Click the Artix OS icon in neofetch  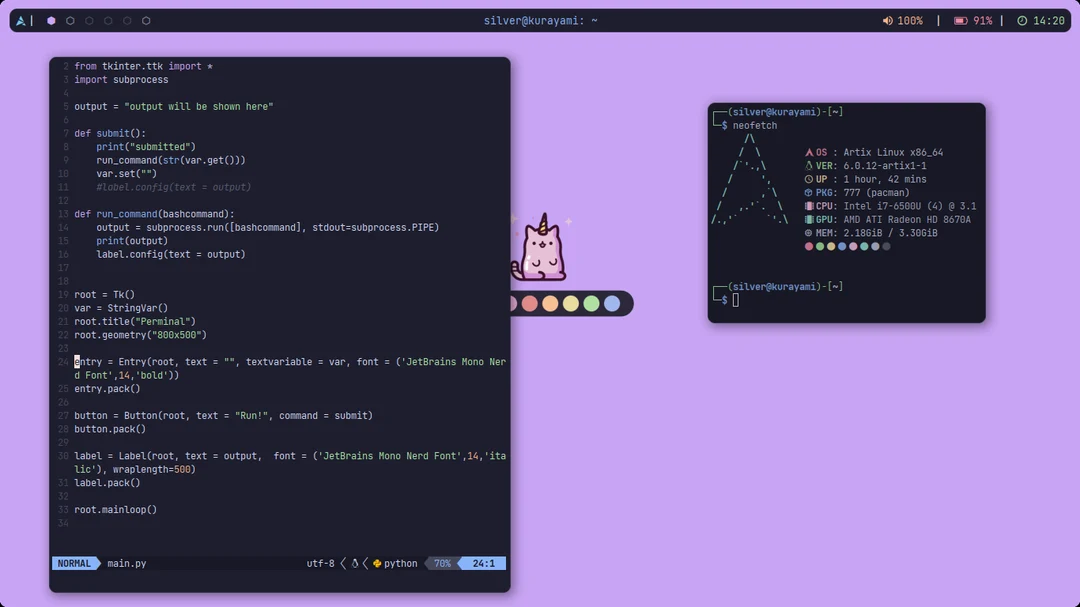pyautogui.click(x=809, y=152)
